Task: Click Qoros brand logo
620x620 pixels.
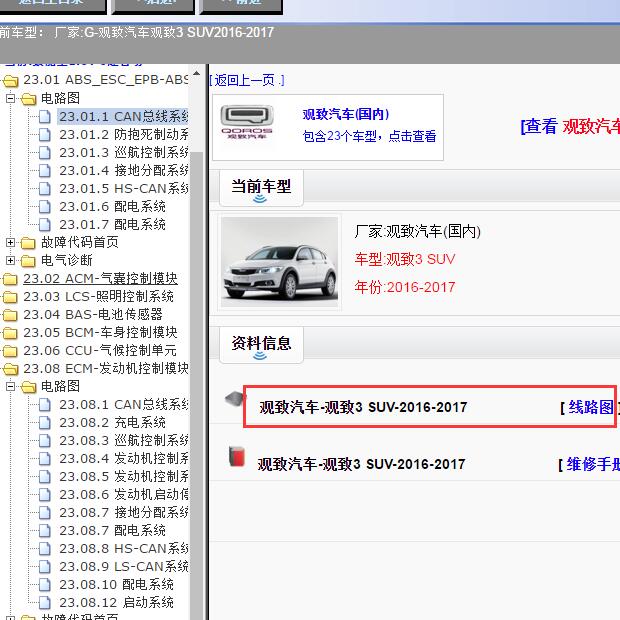Action: click(x=247, y=122)
